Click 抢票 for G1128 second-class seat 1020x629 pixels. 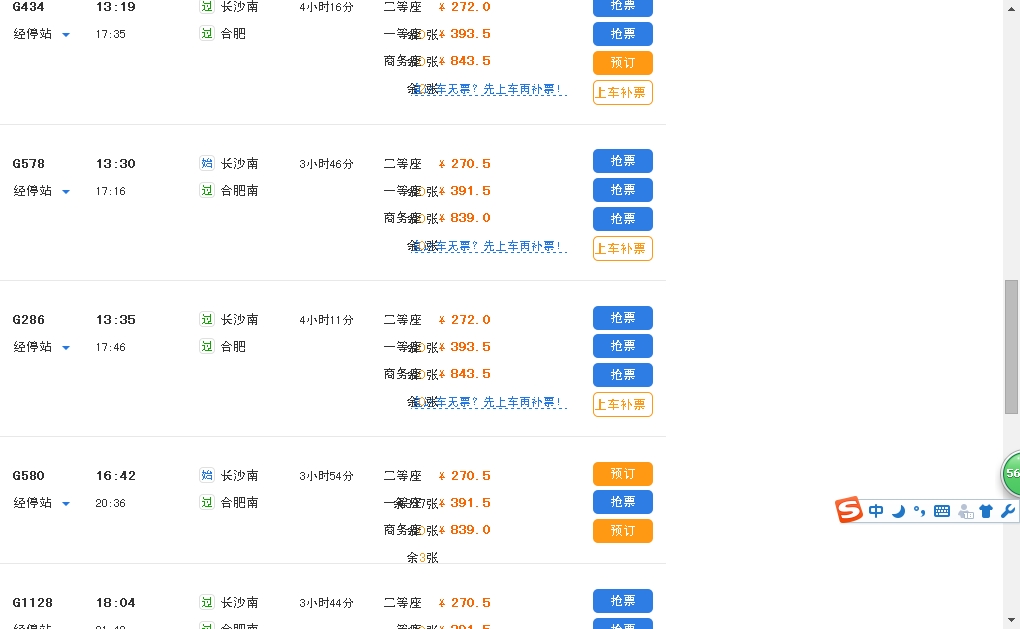pyautogui.click(x=622, y=601)
